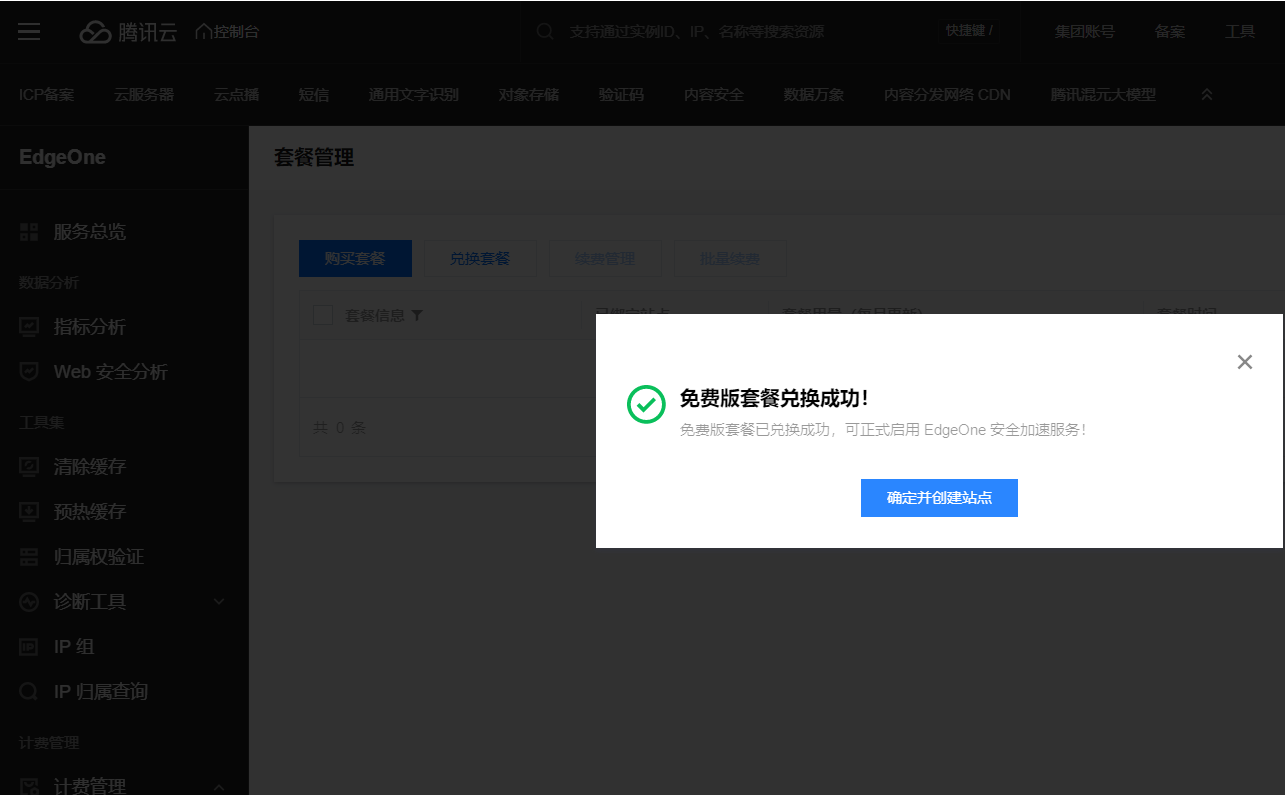The image size is (1285, 795).
Task: Open 腾讯混元大模型 shortcut
Action: [1103, 95]
